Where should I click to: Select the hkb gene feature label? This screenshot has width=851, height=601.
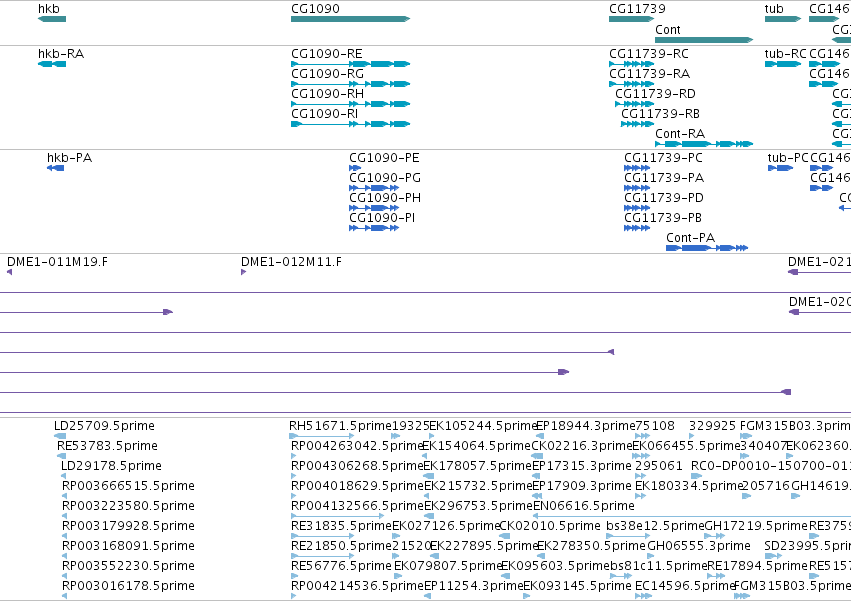[49, 9]
